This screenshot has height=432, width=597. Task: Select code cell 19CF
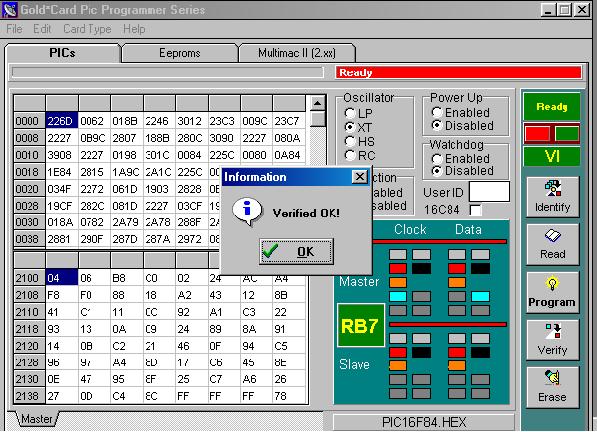(x=62, y=206)
